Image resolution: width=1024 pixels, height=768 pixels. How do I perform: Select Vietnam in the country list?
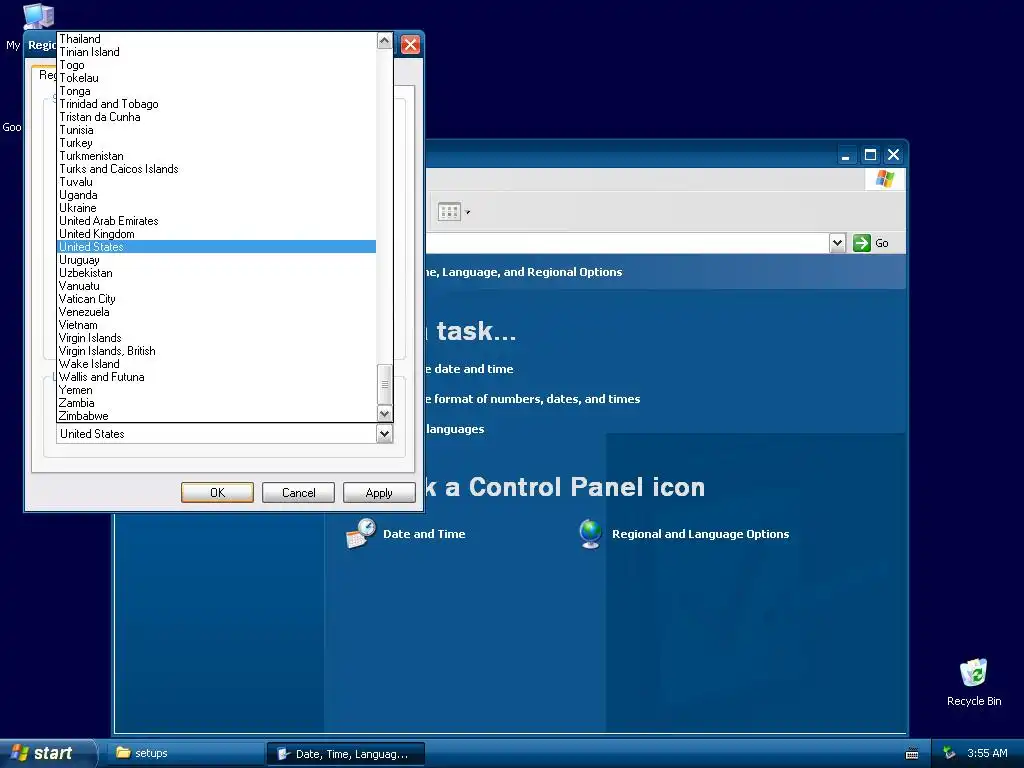tap(216, 325)
